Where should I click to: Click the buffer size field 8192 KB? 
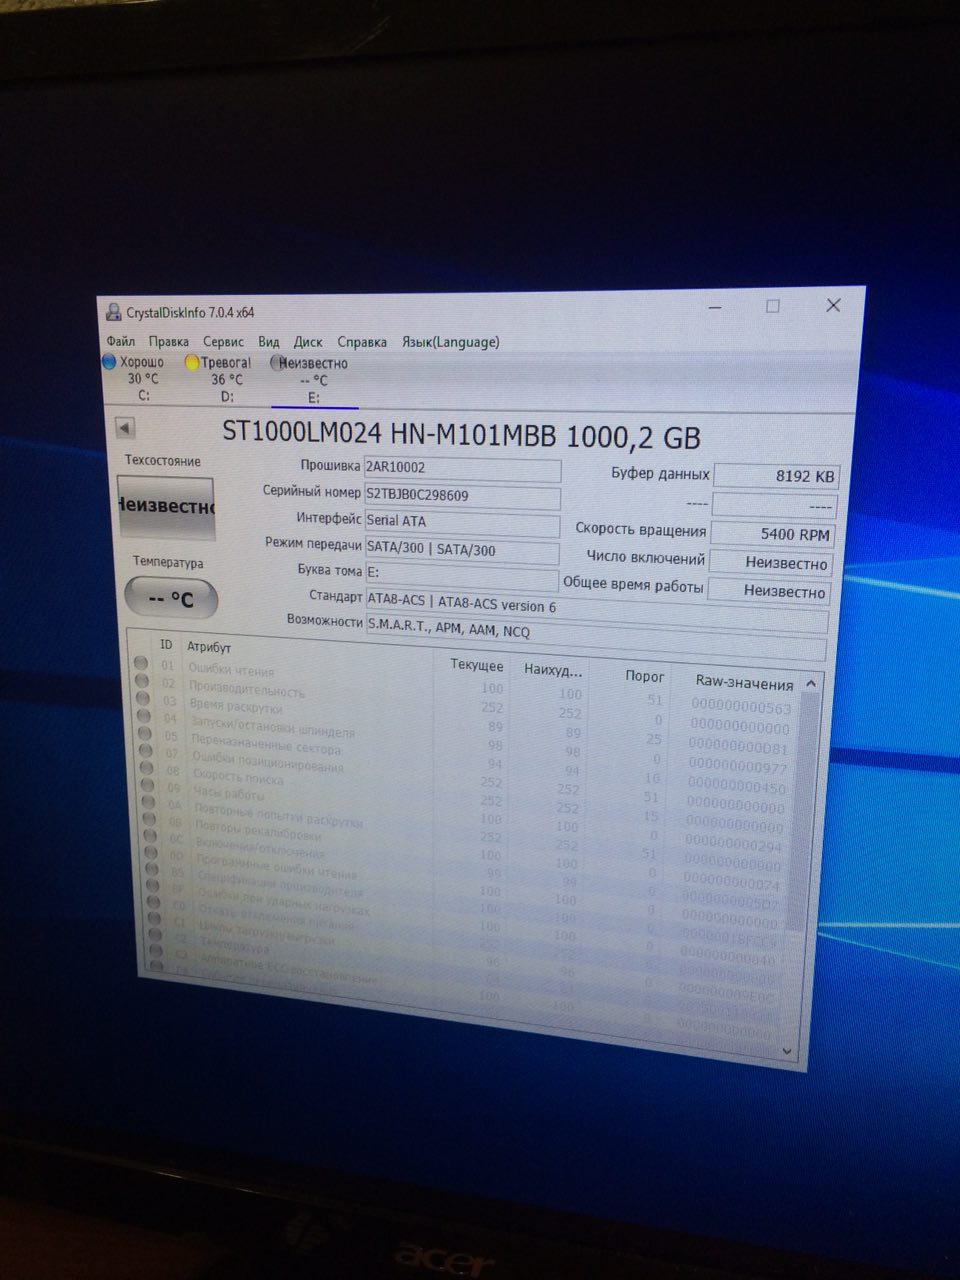pyautogui.click(x=776, y=477)
